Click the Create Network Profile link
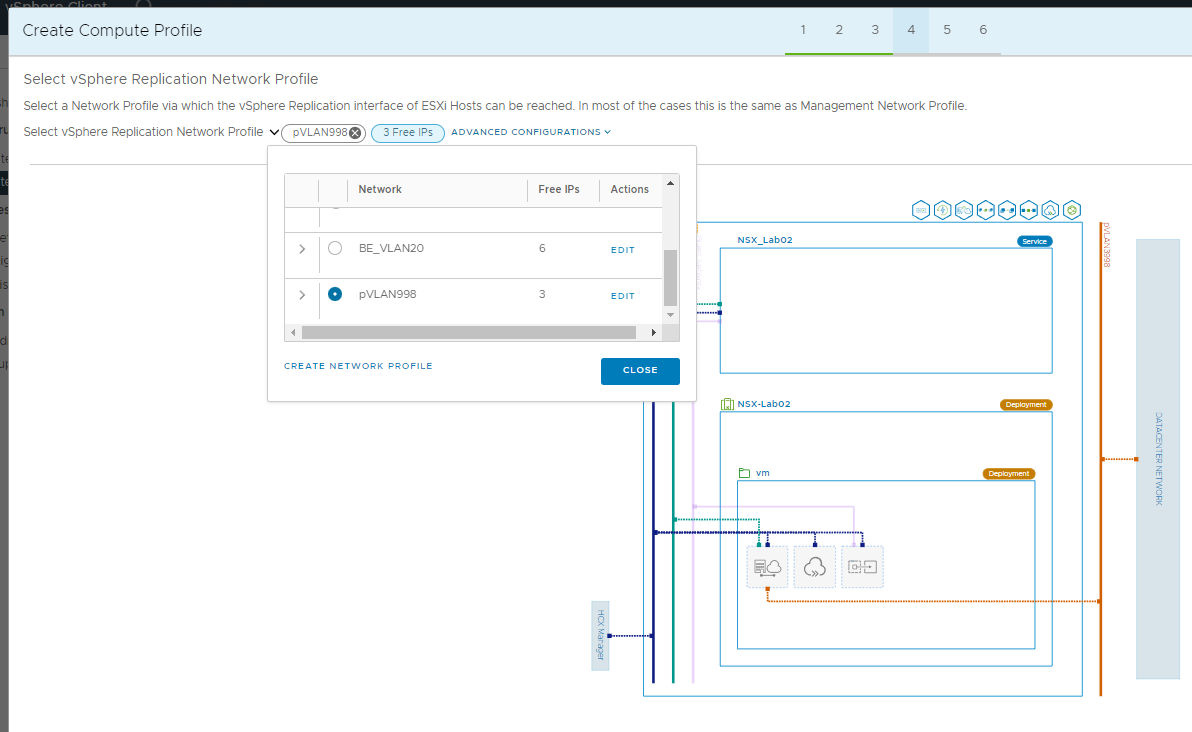This screenshot has width=1192, height=732. coord(358,366)
